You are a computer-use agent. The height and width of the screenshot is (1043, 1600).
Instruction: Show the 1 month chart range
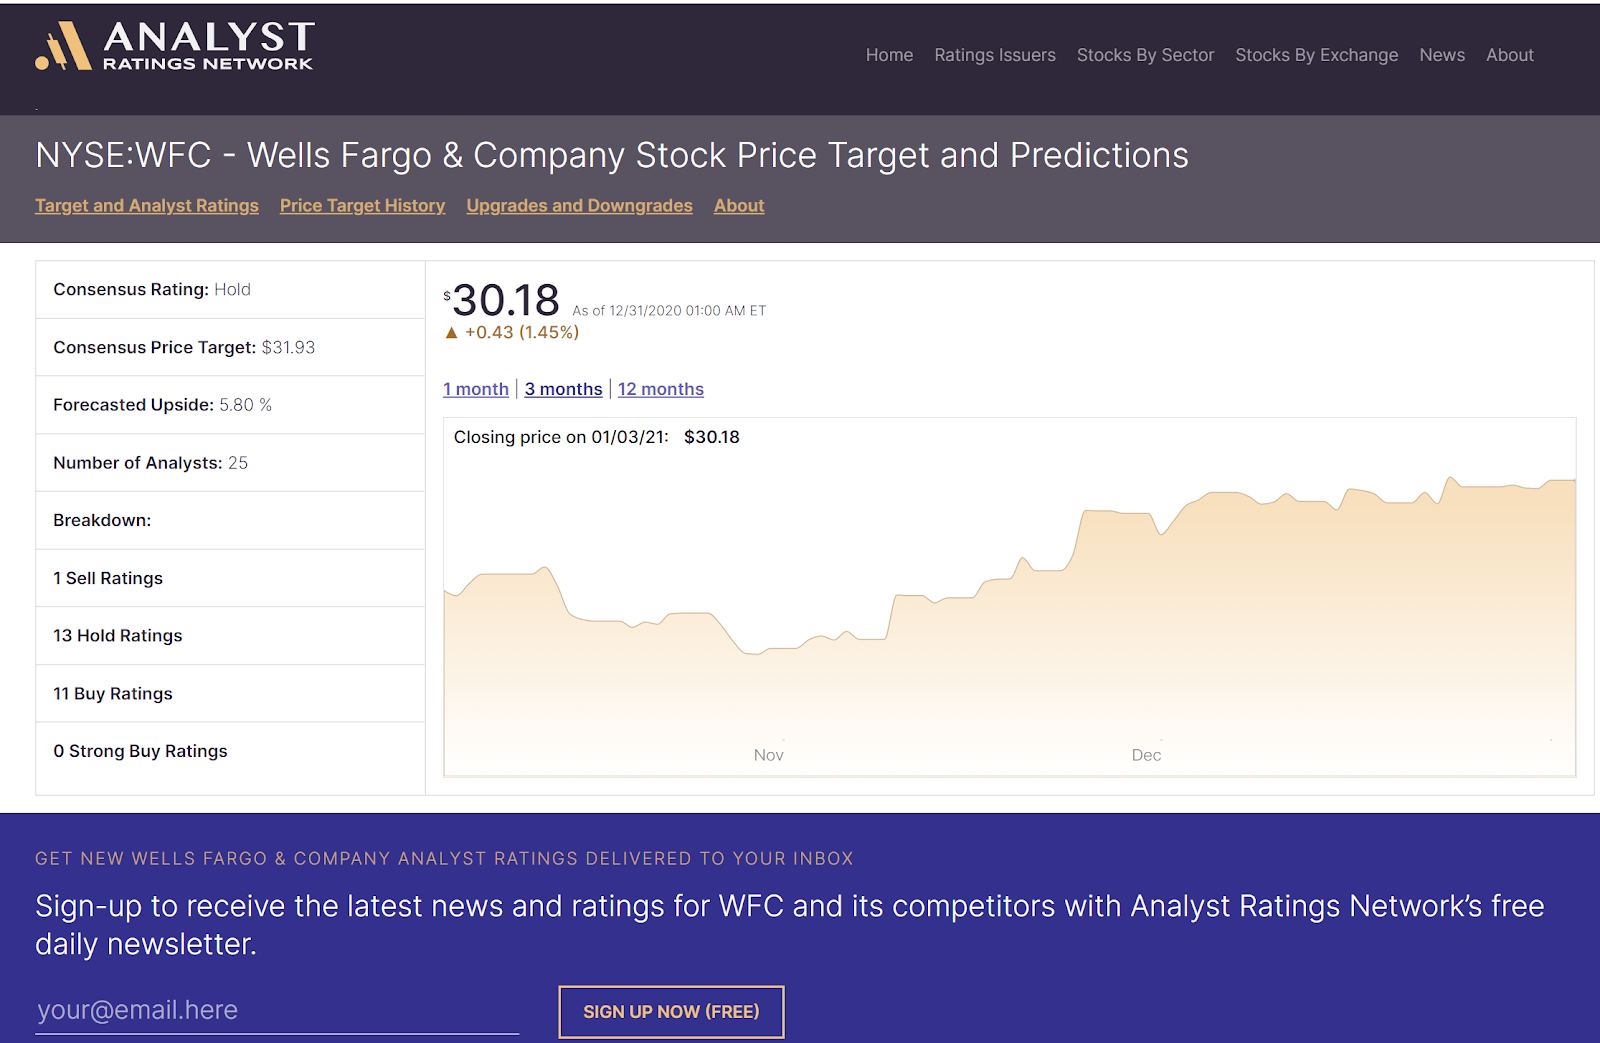pos(476,389)
